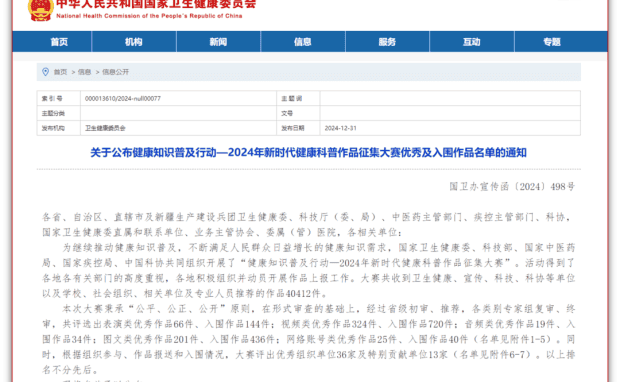Click the national emblem logo
This screenshot has width=620, height=382.
(x=40, y=9)
